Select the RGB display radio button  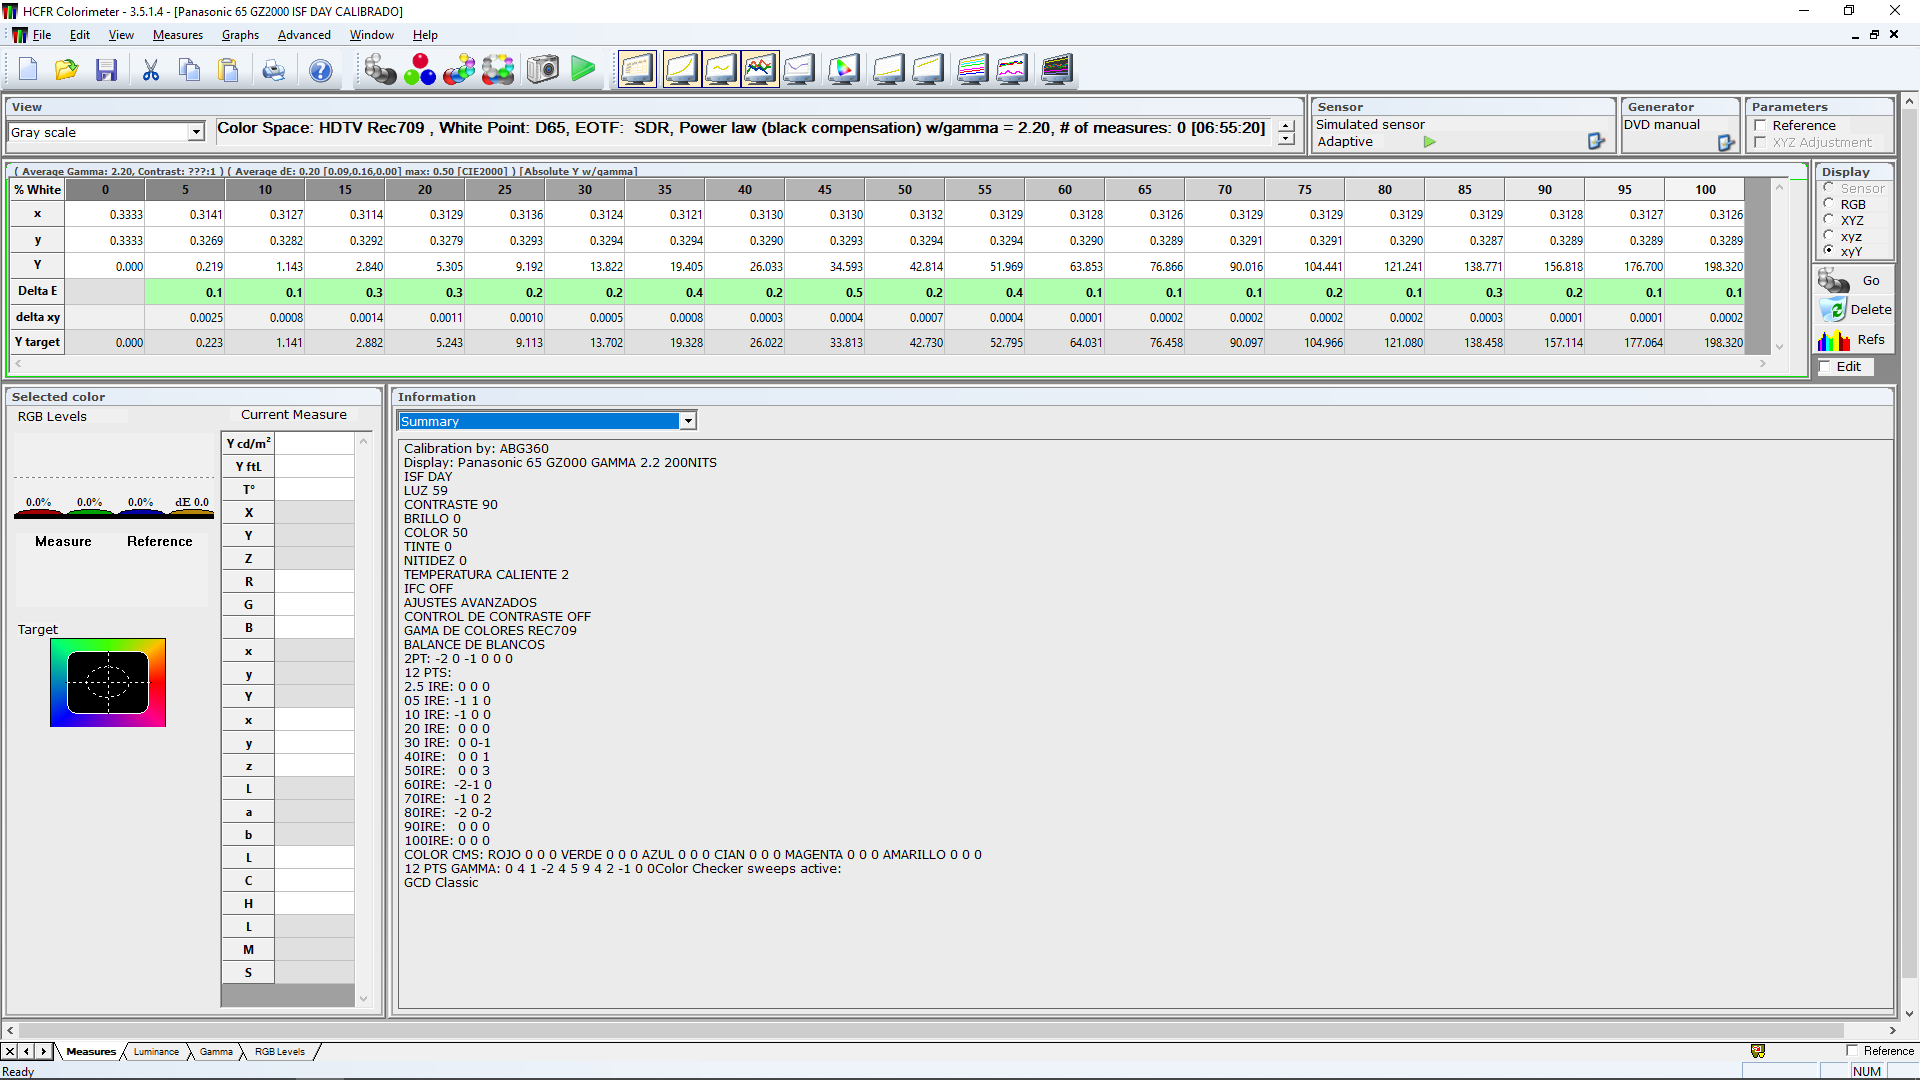1829,204
